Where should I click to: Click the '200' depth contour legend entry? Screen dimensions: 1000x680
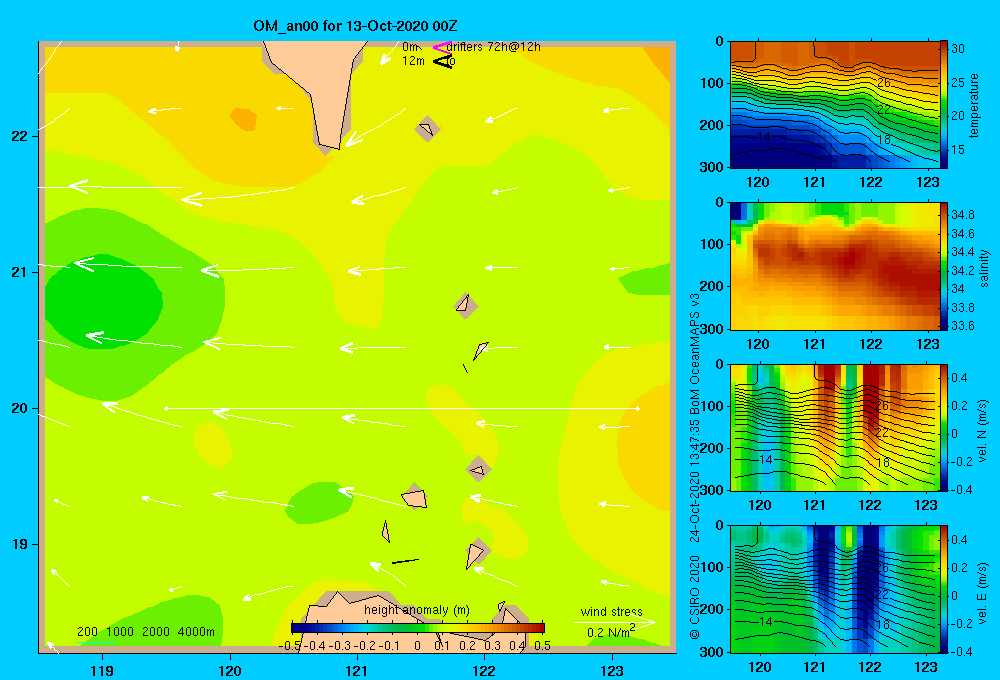click(87, 632)
